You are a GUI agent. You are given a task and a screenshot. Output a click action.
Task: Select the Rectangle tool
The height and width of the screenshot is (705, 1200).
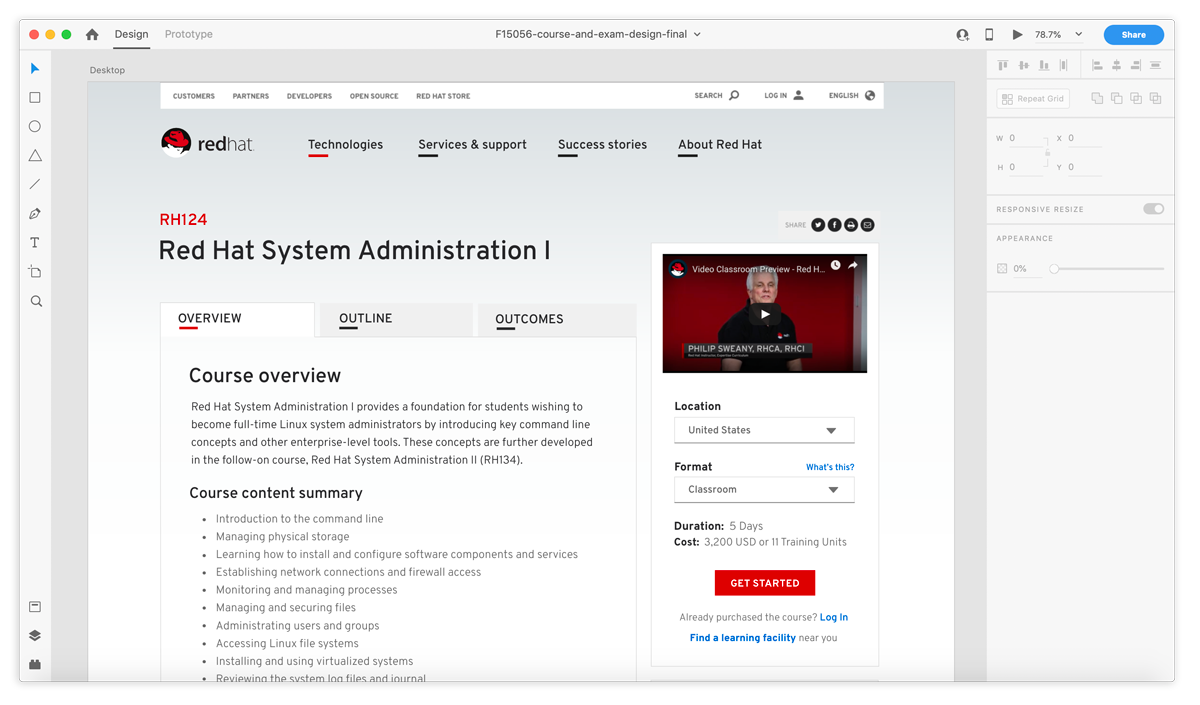[x=35, y=97]
